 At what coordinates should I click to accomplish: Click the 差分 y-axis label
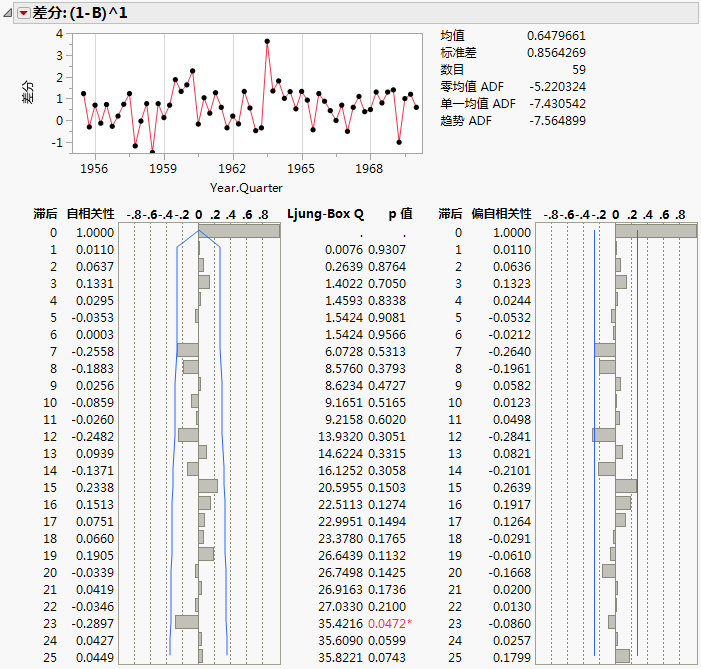coord(27,92)
